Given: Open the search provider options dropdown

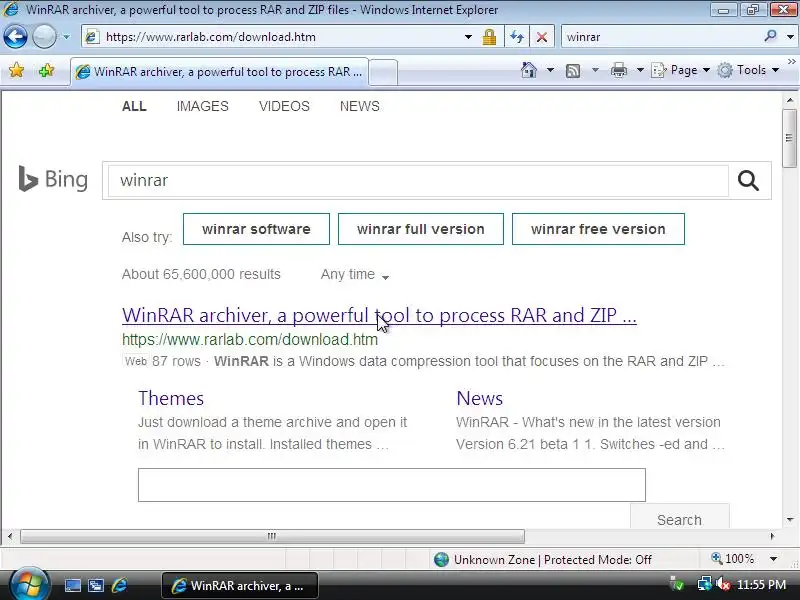Looking at the screenshot, I should (790, 37).
